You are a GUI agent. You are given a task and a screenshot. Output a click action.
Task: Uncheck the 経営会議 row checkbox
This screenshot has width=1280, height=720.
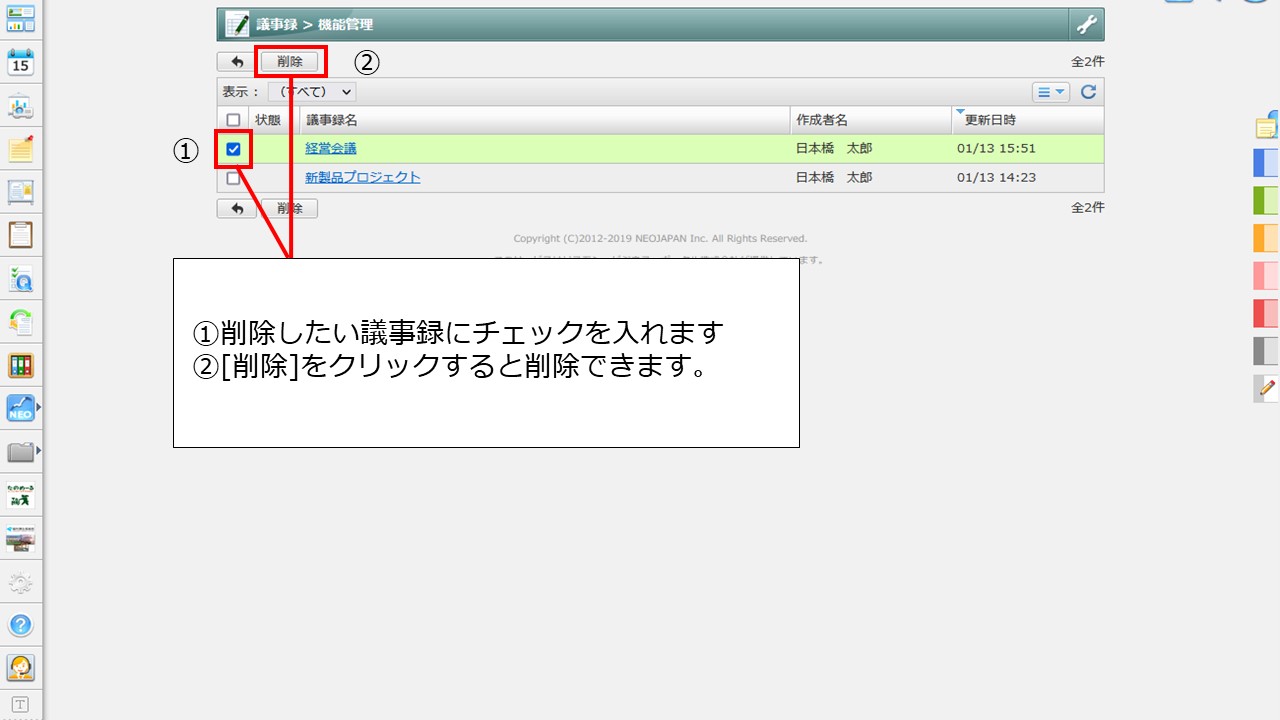point(234,148)
